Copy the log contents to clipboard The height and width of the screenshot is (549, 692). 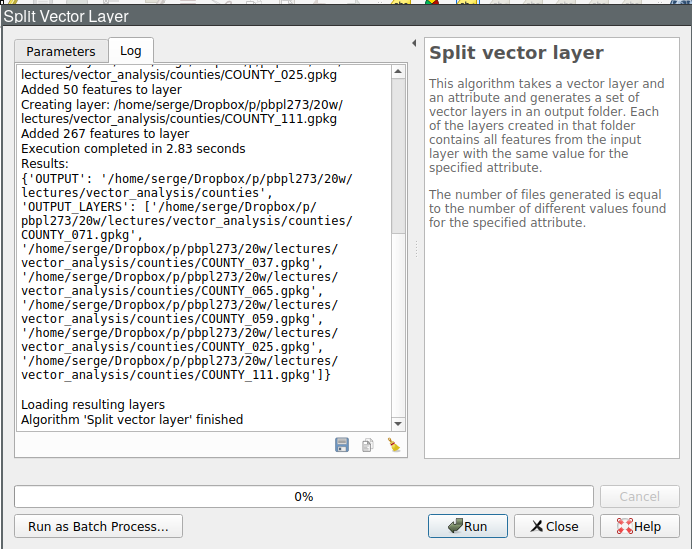coord(368,445)
